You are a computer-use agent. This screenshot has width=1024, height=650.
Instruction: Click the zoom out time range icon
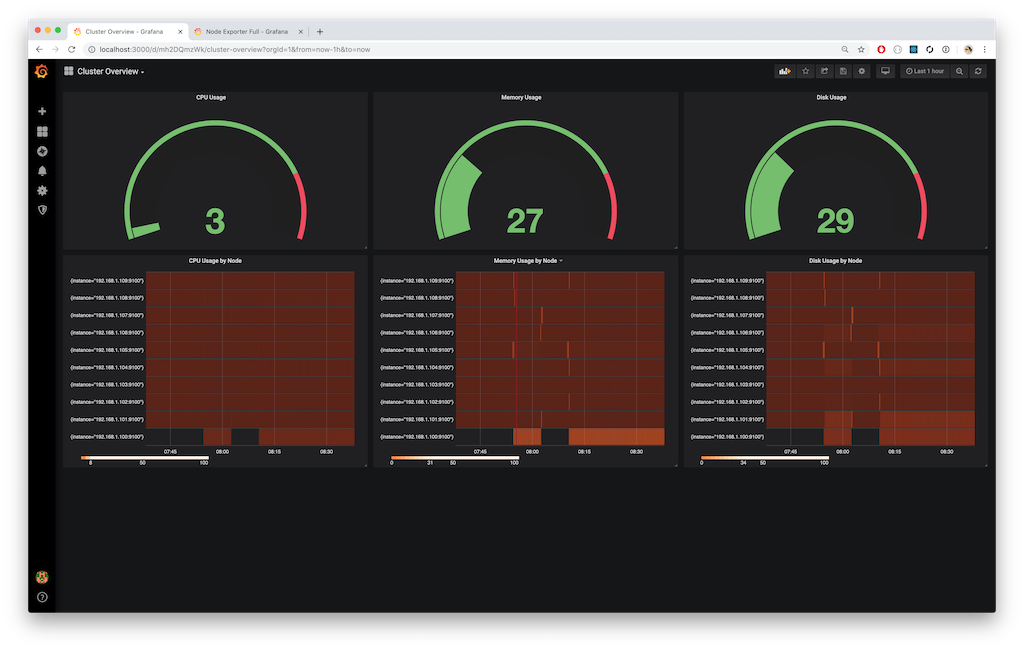click(x=959, y=71)
